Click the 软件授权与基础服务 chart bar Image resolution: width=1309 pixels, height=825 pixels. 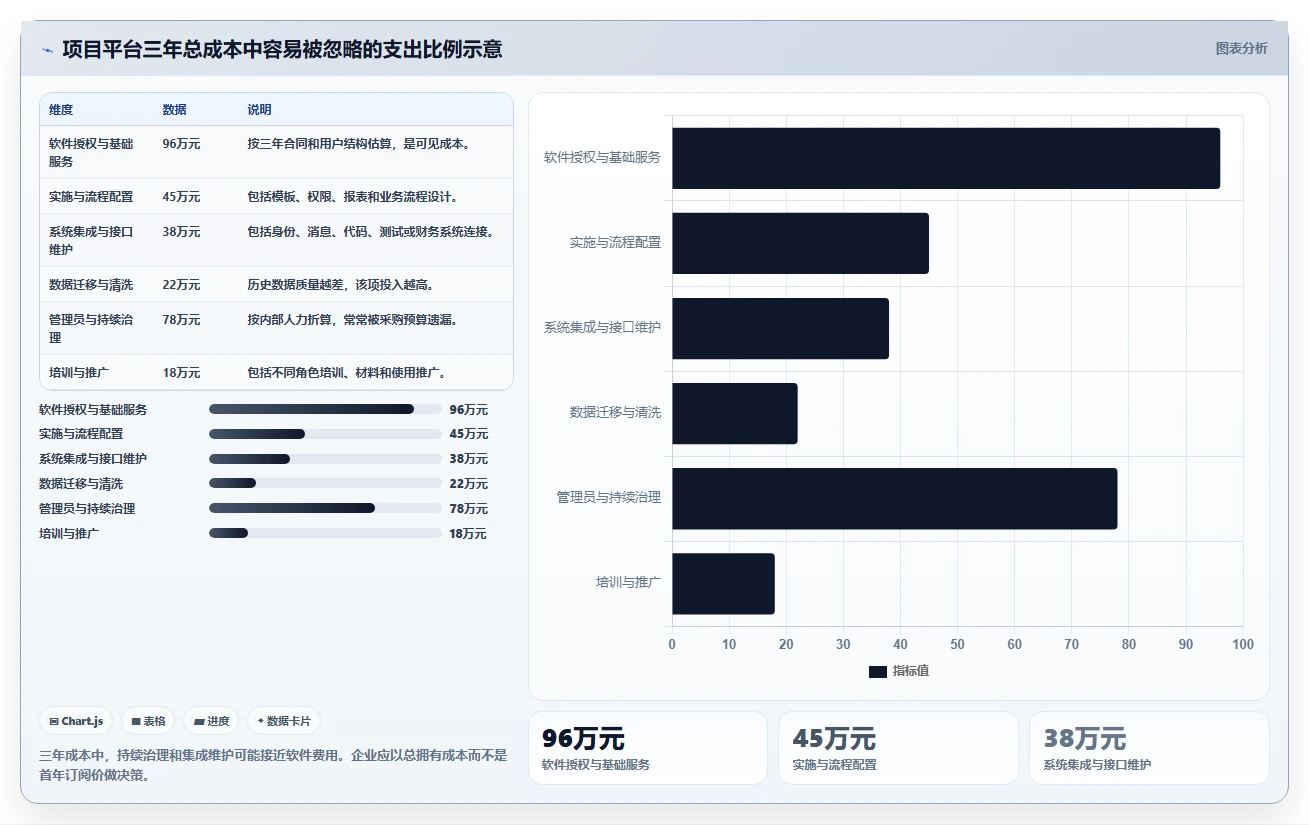[x=946, y=158]
